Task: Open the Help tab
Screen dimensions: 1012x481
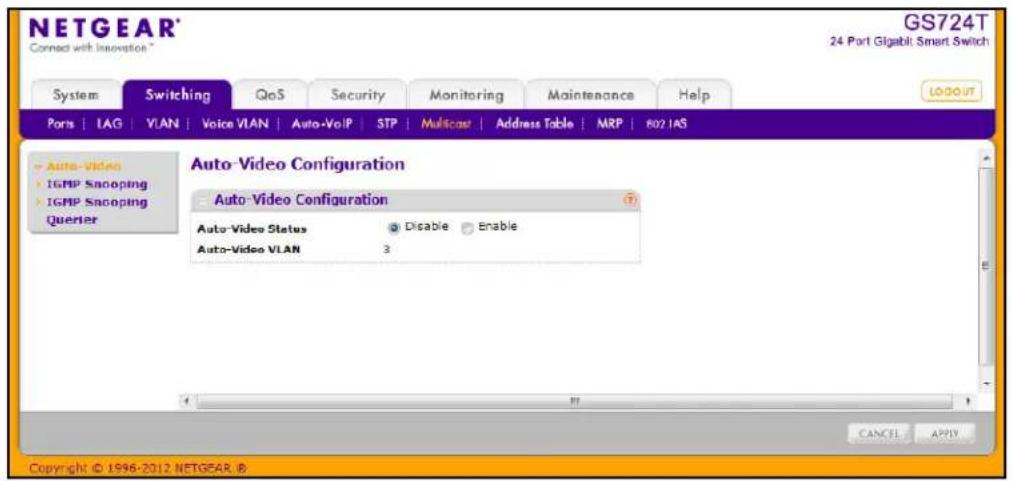Action: [x=694, y=96]
